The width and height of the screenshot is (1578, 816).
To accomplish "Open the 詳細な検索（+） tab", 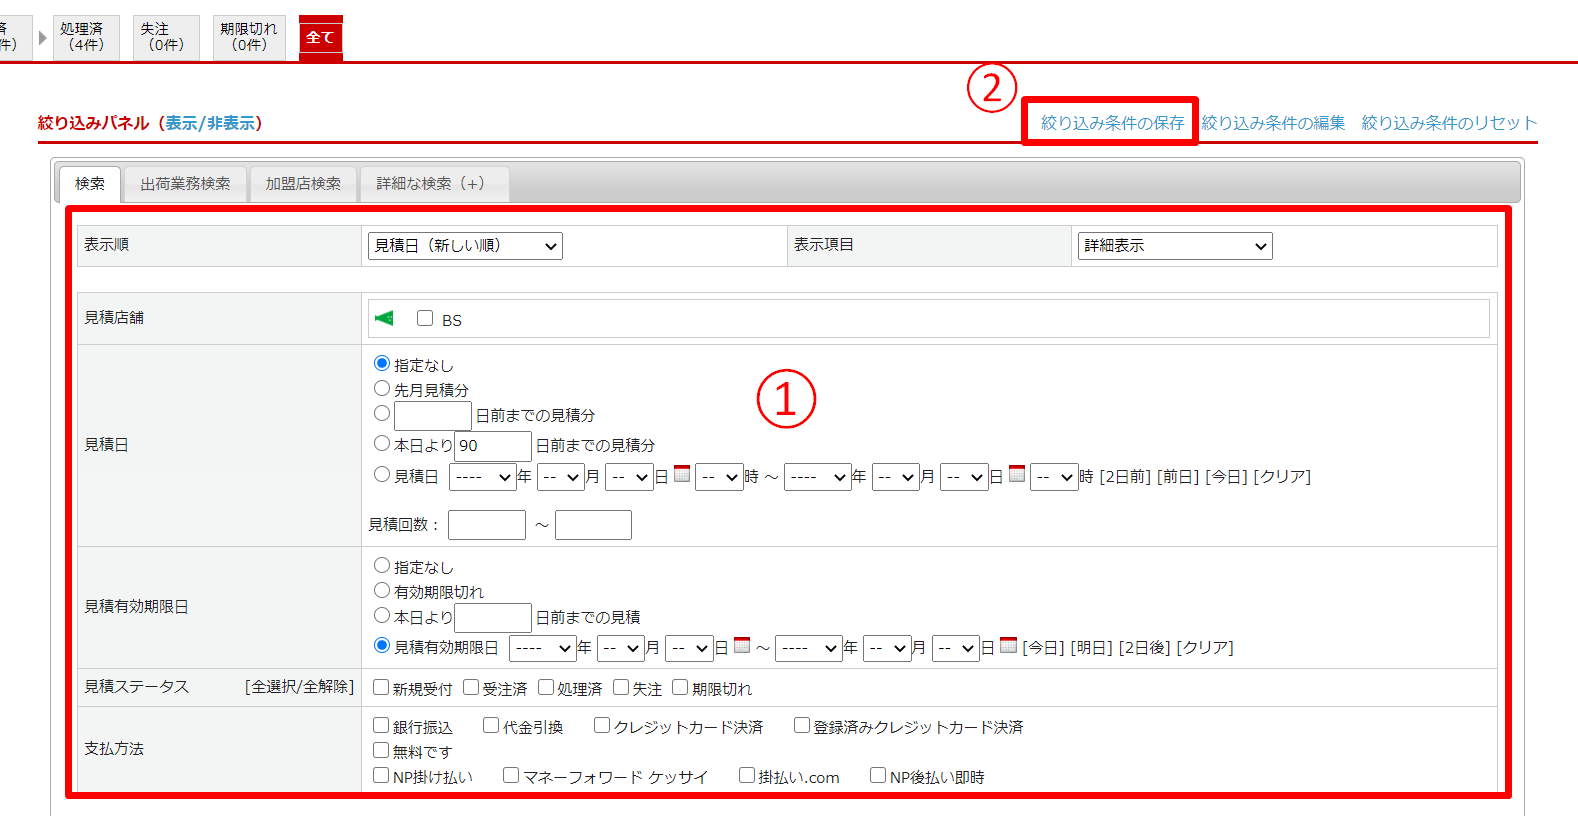I will coord(431,184).
